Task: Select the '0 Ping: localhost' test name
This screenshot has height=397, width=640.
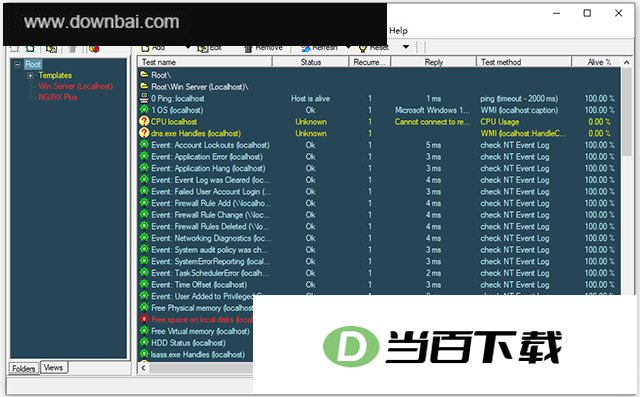Action: (x=178, y=98)
